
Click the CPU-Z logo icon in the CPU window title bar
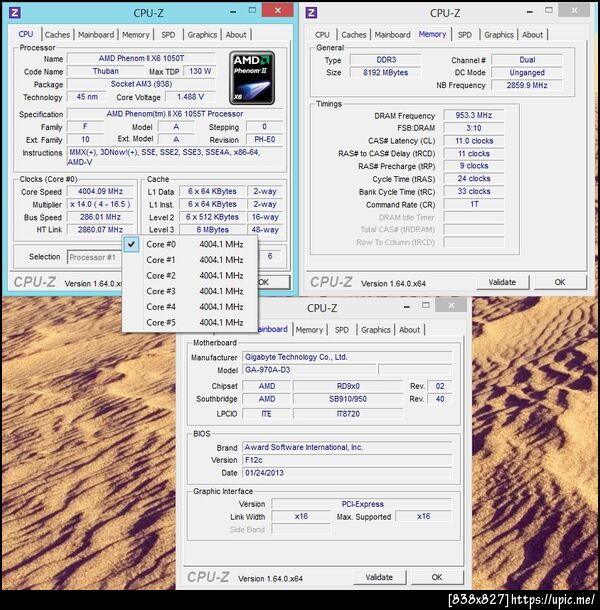[x=14, y=13]
